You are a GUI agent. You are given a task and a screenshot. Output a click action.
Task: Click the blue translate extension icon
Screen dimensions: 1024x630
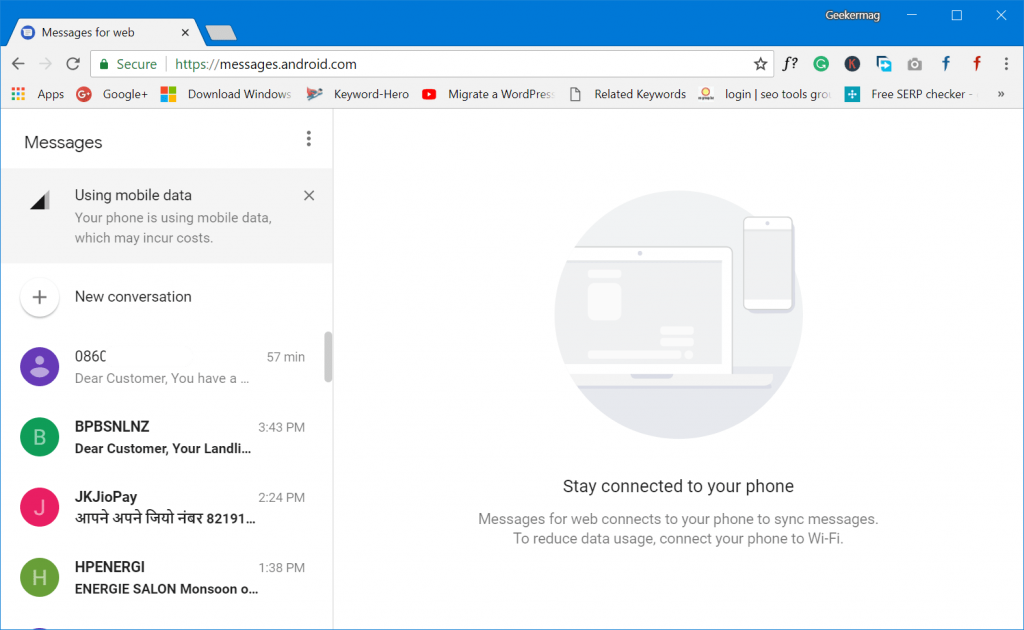click(x=884, y=63)
